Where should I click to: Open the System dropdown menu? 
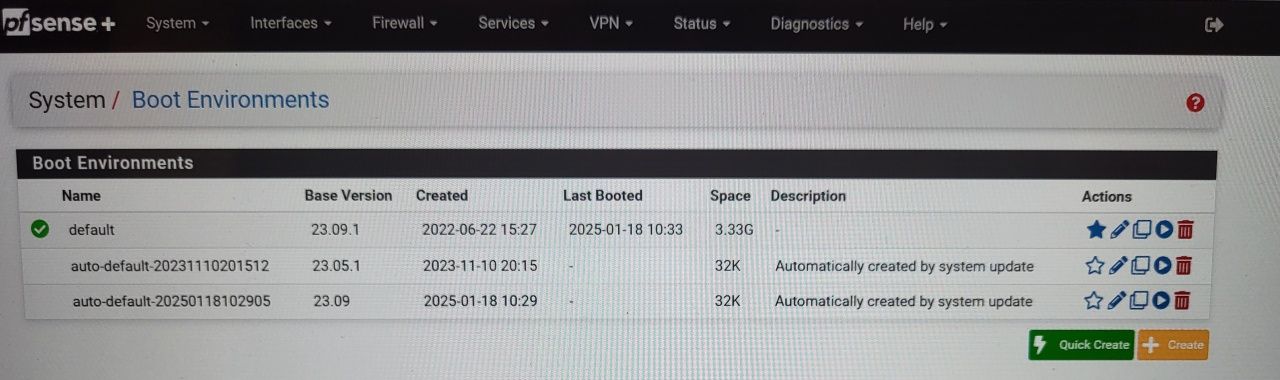click(x=177, y=23)
